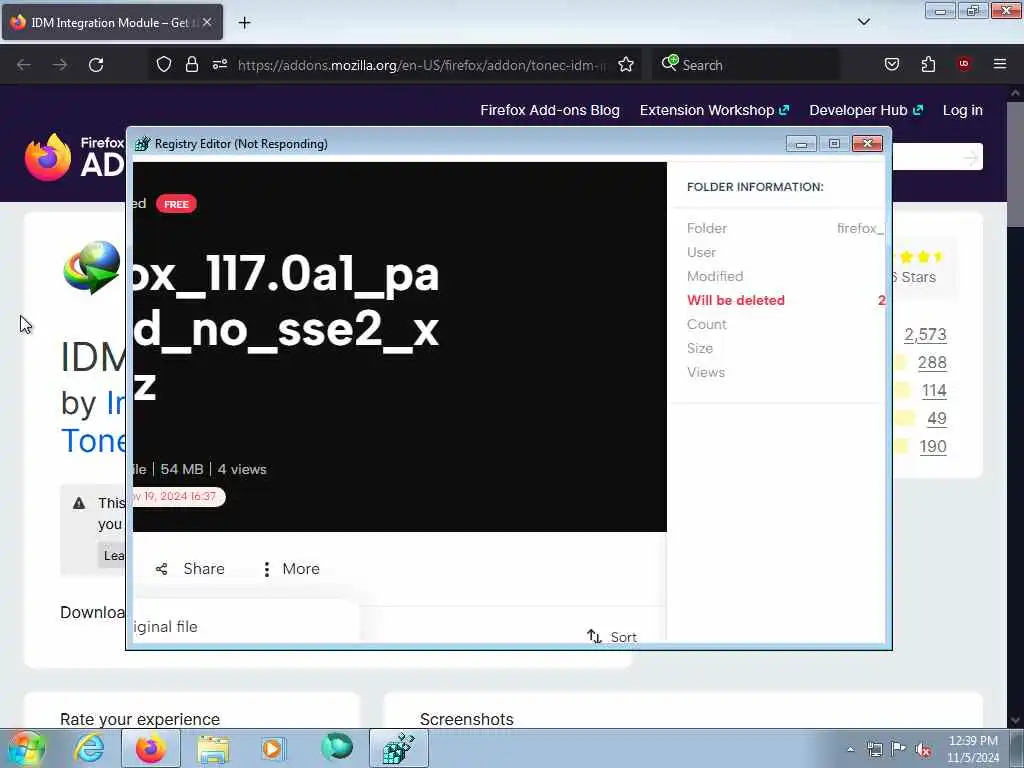Viewport: 1024px width, 768px height.
Task: Click the 288 rating count link
Action: coord(932,362)
